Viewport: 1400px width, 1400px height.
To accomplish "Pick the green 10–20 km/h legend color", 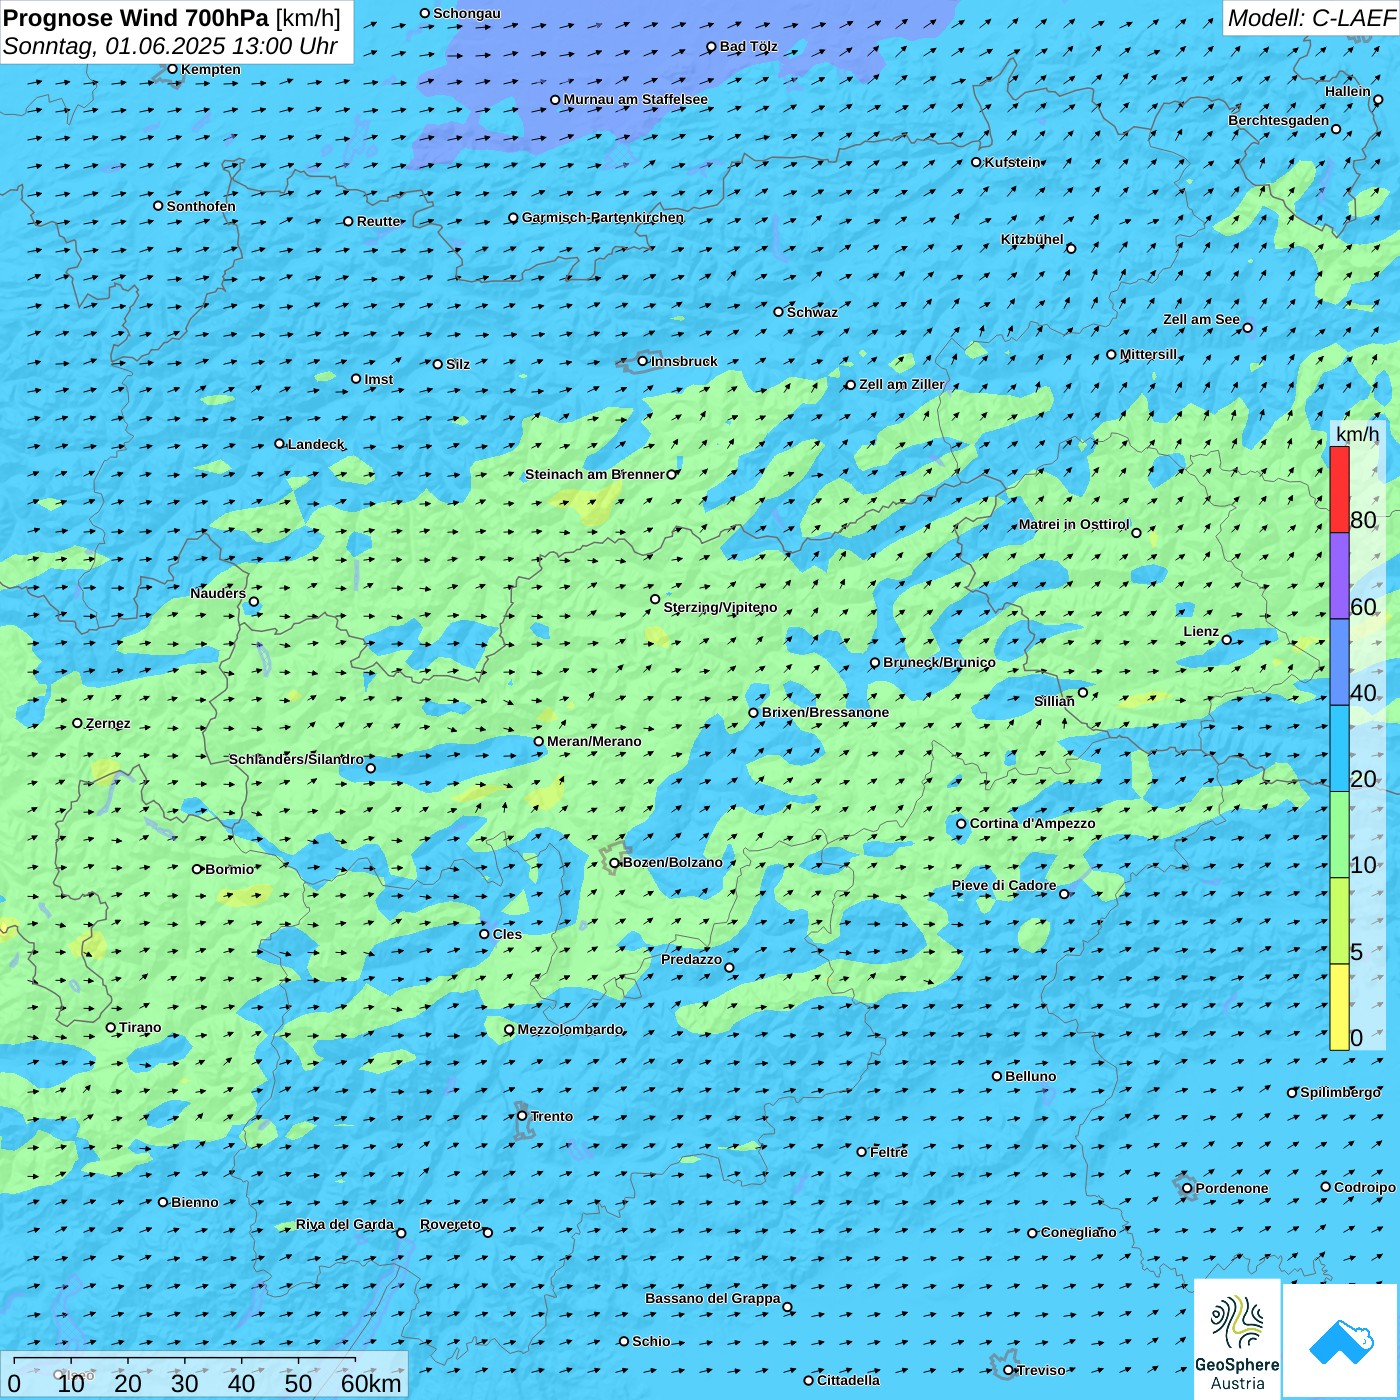I will [x=1339, y=835].
